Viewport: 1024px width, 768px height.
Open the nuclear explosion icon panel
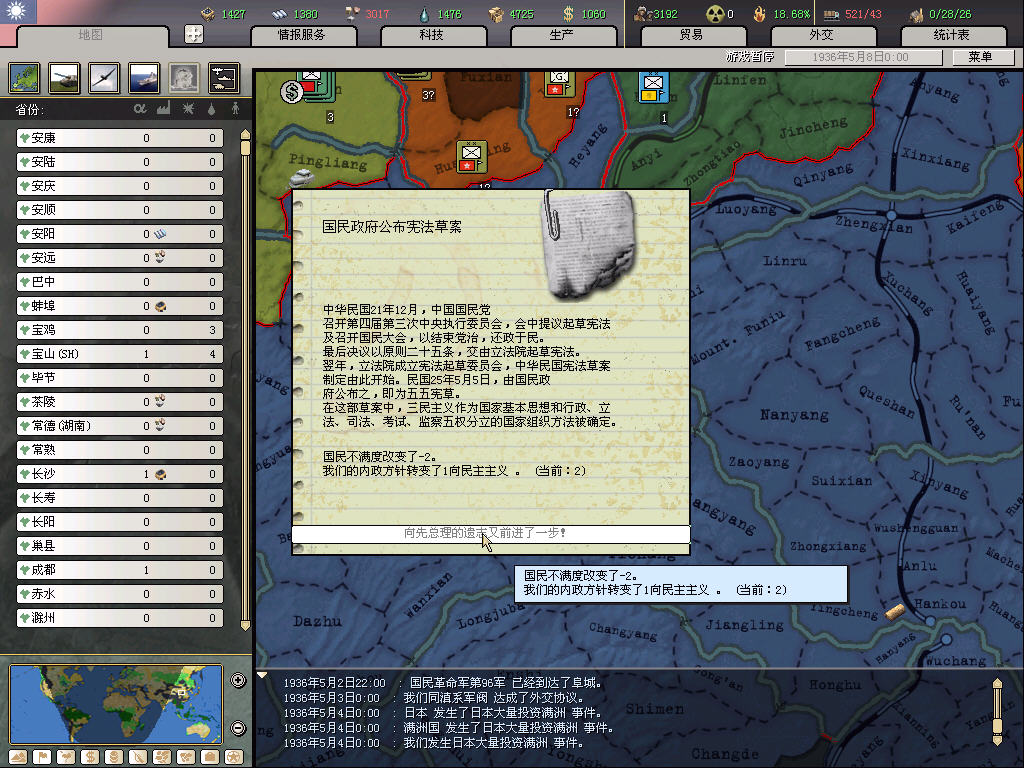click(x=184, y=78)
